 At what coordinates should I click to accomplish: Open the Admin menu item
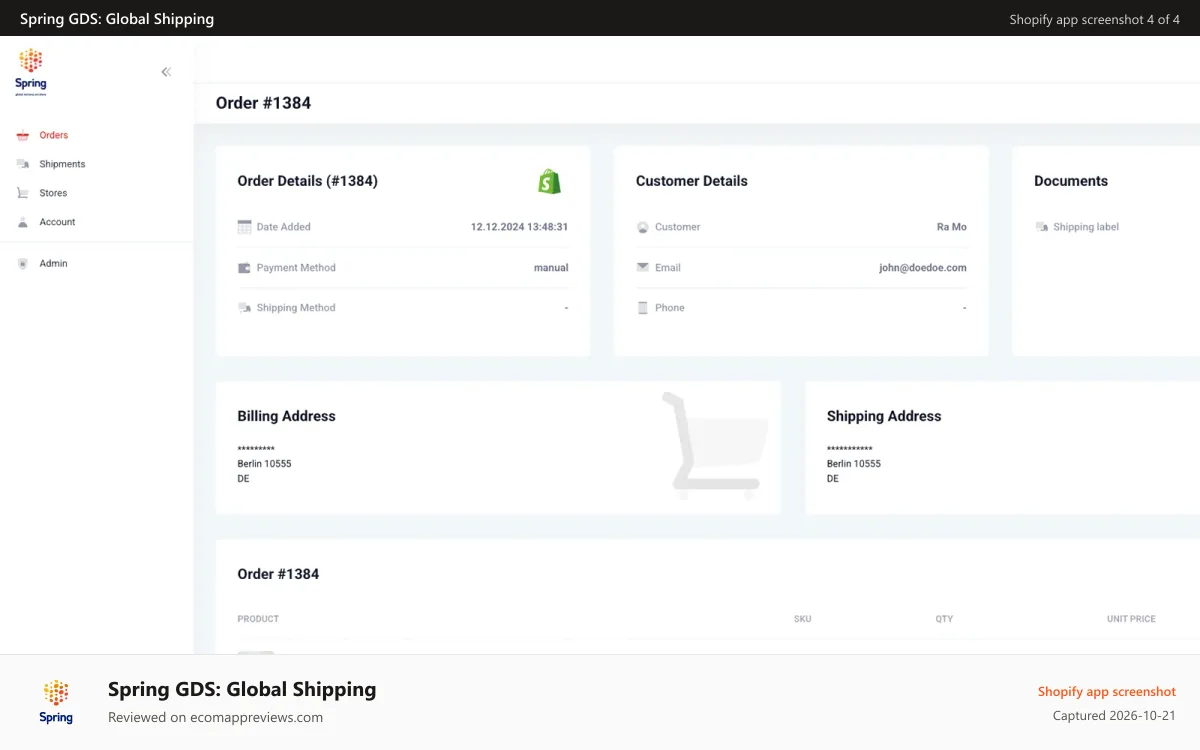point(53,264)
